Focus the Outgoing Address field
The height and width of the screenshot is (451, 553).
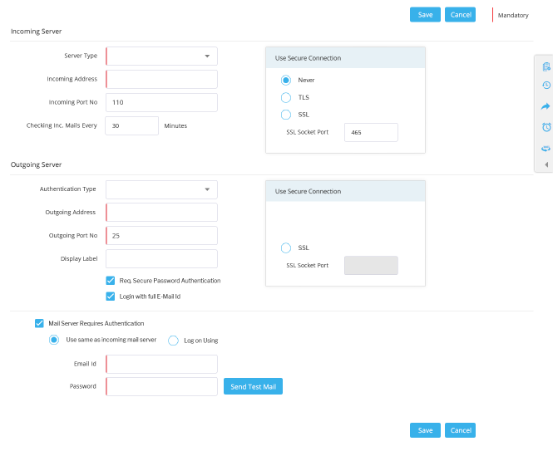pos(162,213)
